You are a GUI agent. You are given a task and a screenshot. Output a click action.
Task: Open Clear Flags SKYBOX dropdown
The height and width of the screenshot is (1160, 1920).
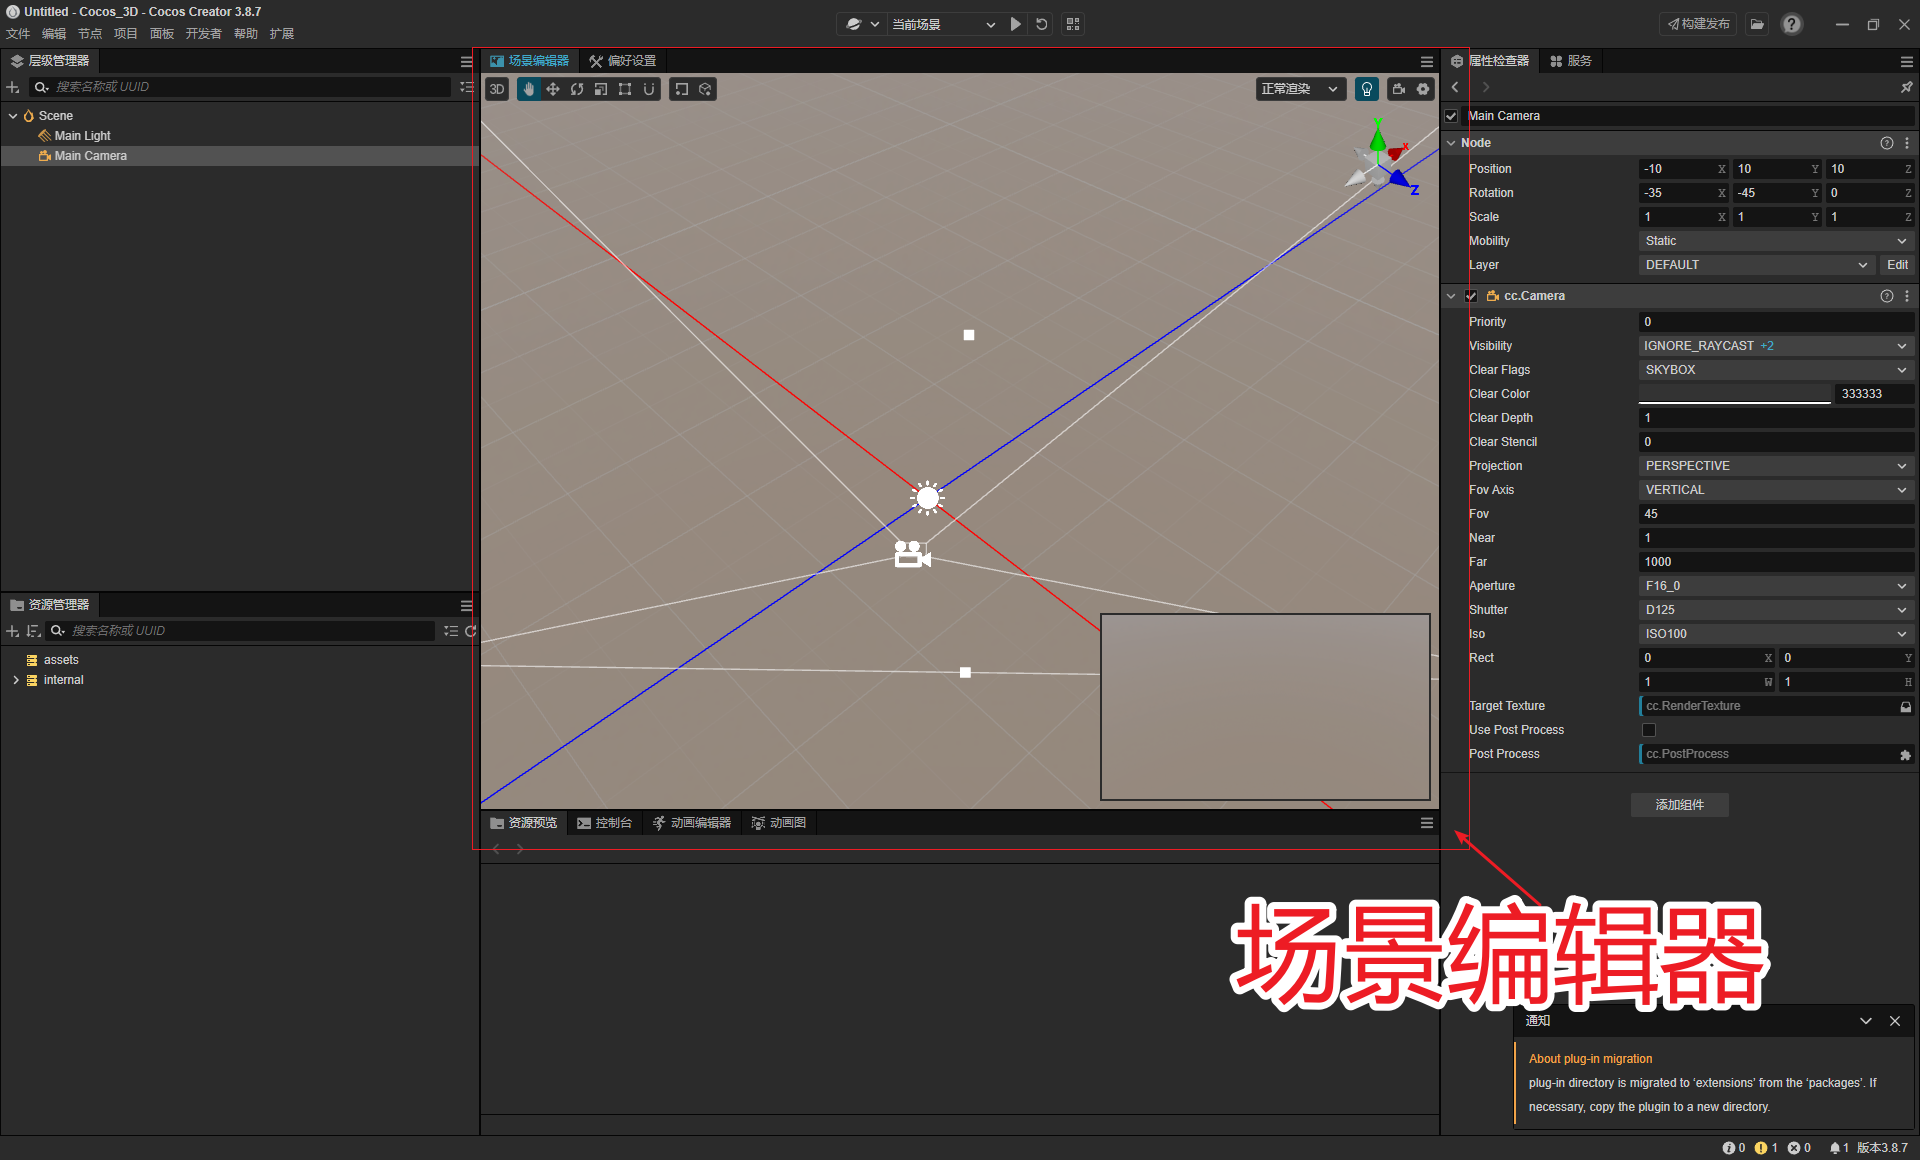1776,370
